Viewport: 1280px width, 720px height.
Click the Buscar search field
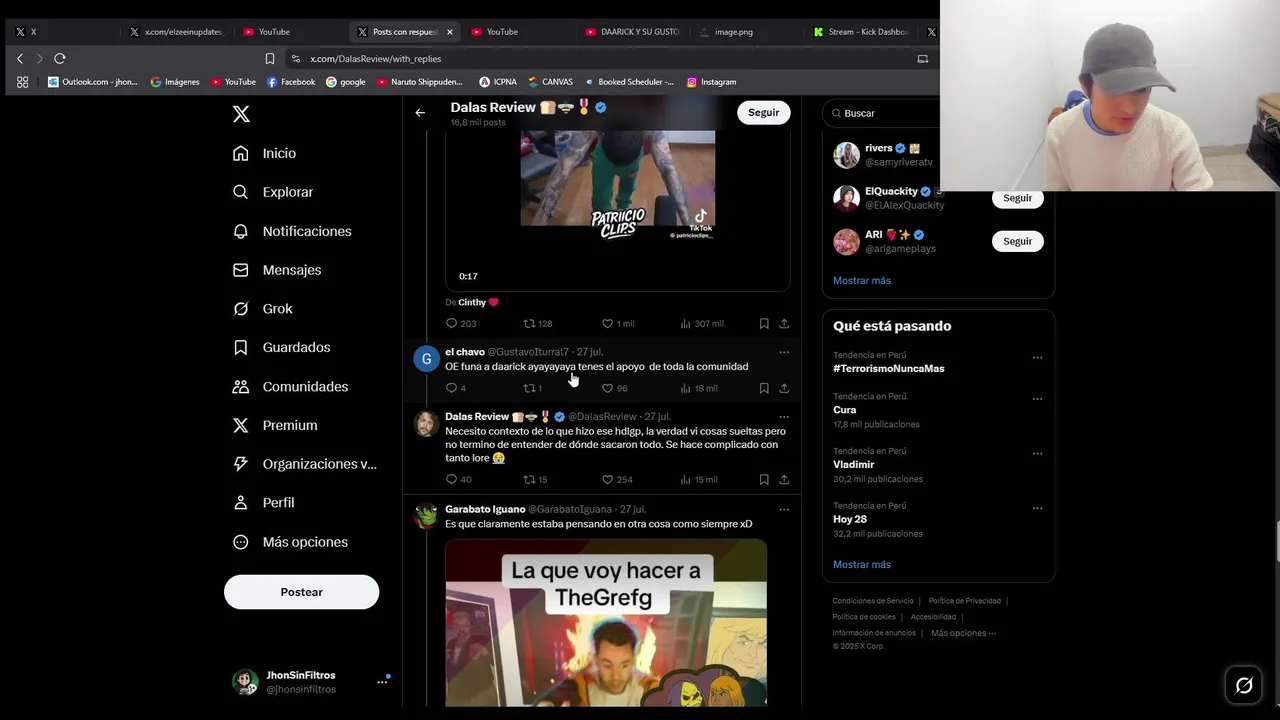coord(885,113)
